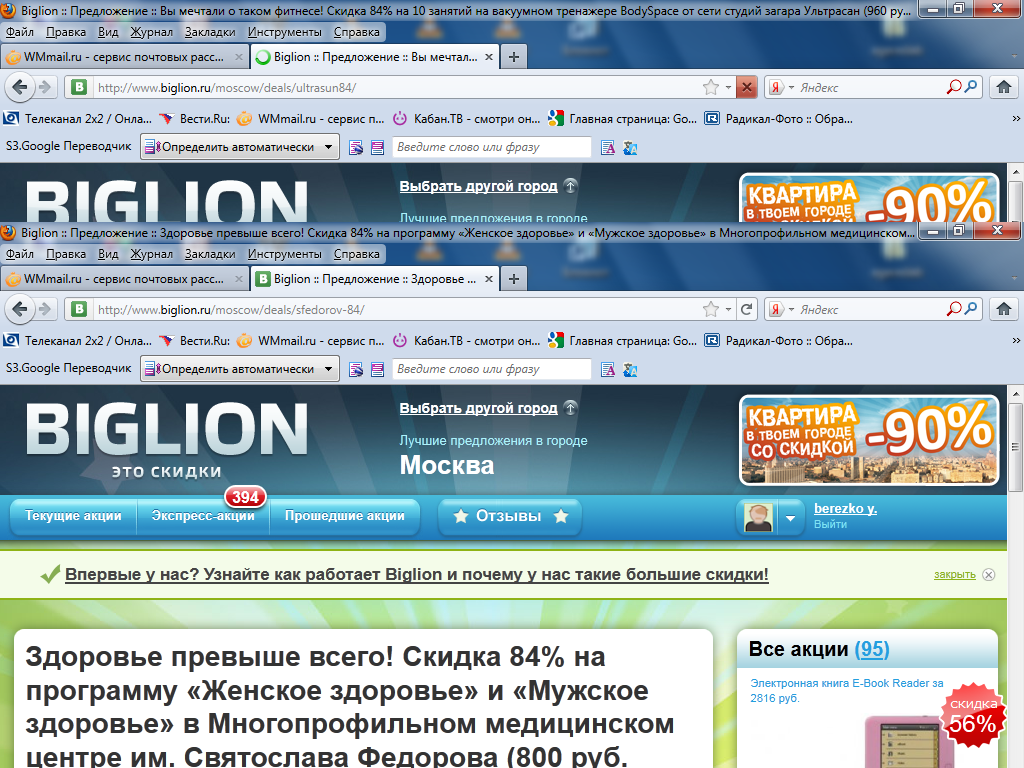The width and height of the screenshot is (1024, 768).
Task: Open language dropdown 'Определить автоматически' in lower window
Action: (x=240, y=369)
